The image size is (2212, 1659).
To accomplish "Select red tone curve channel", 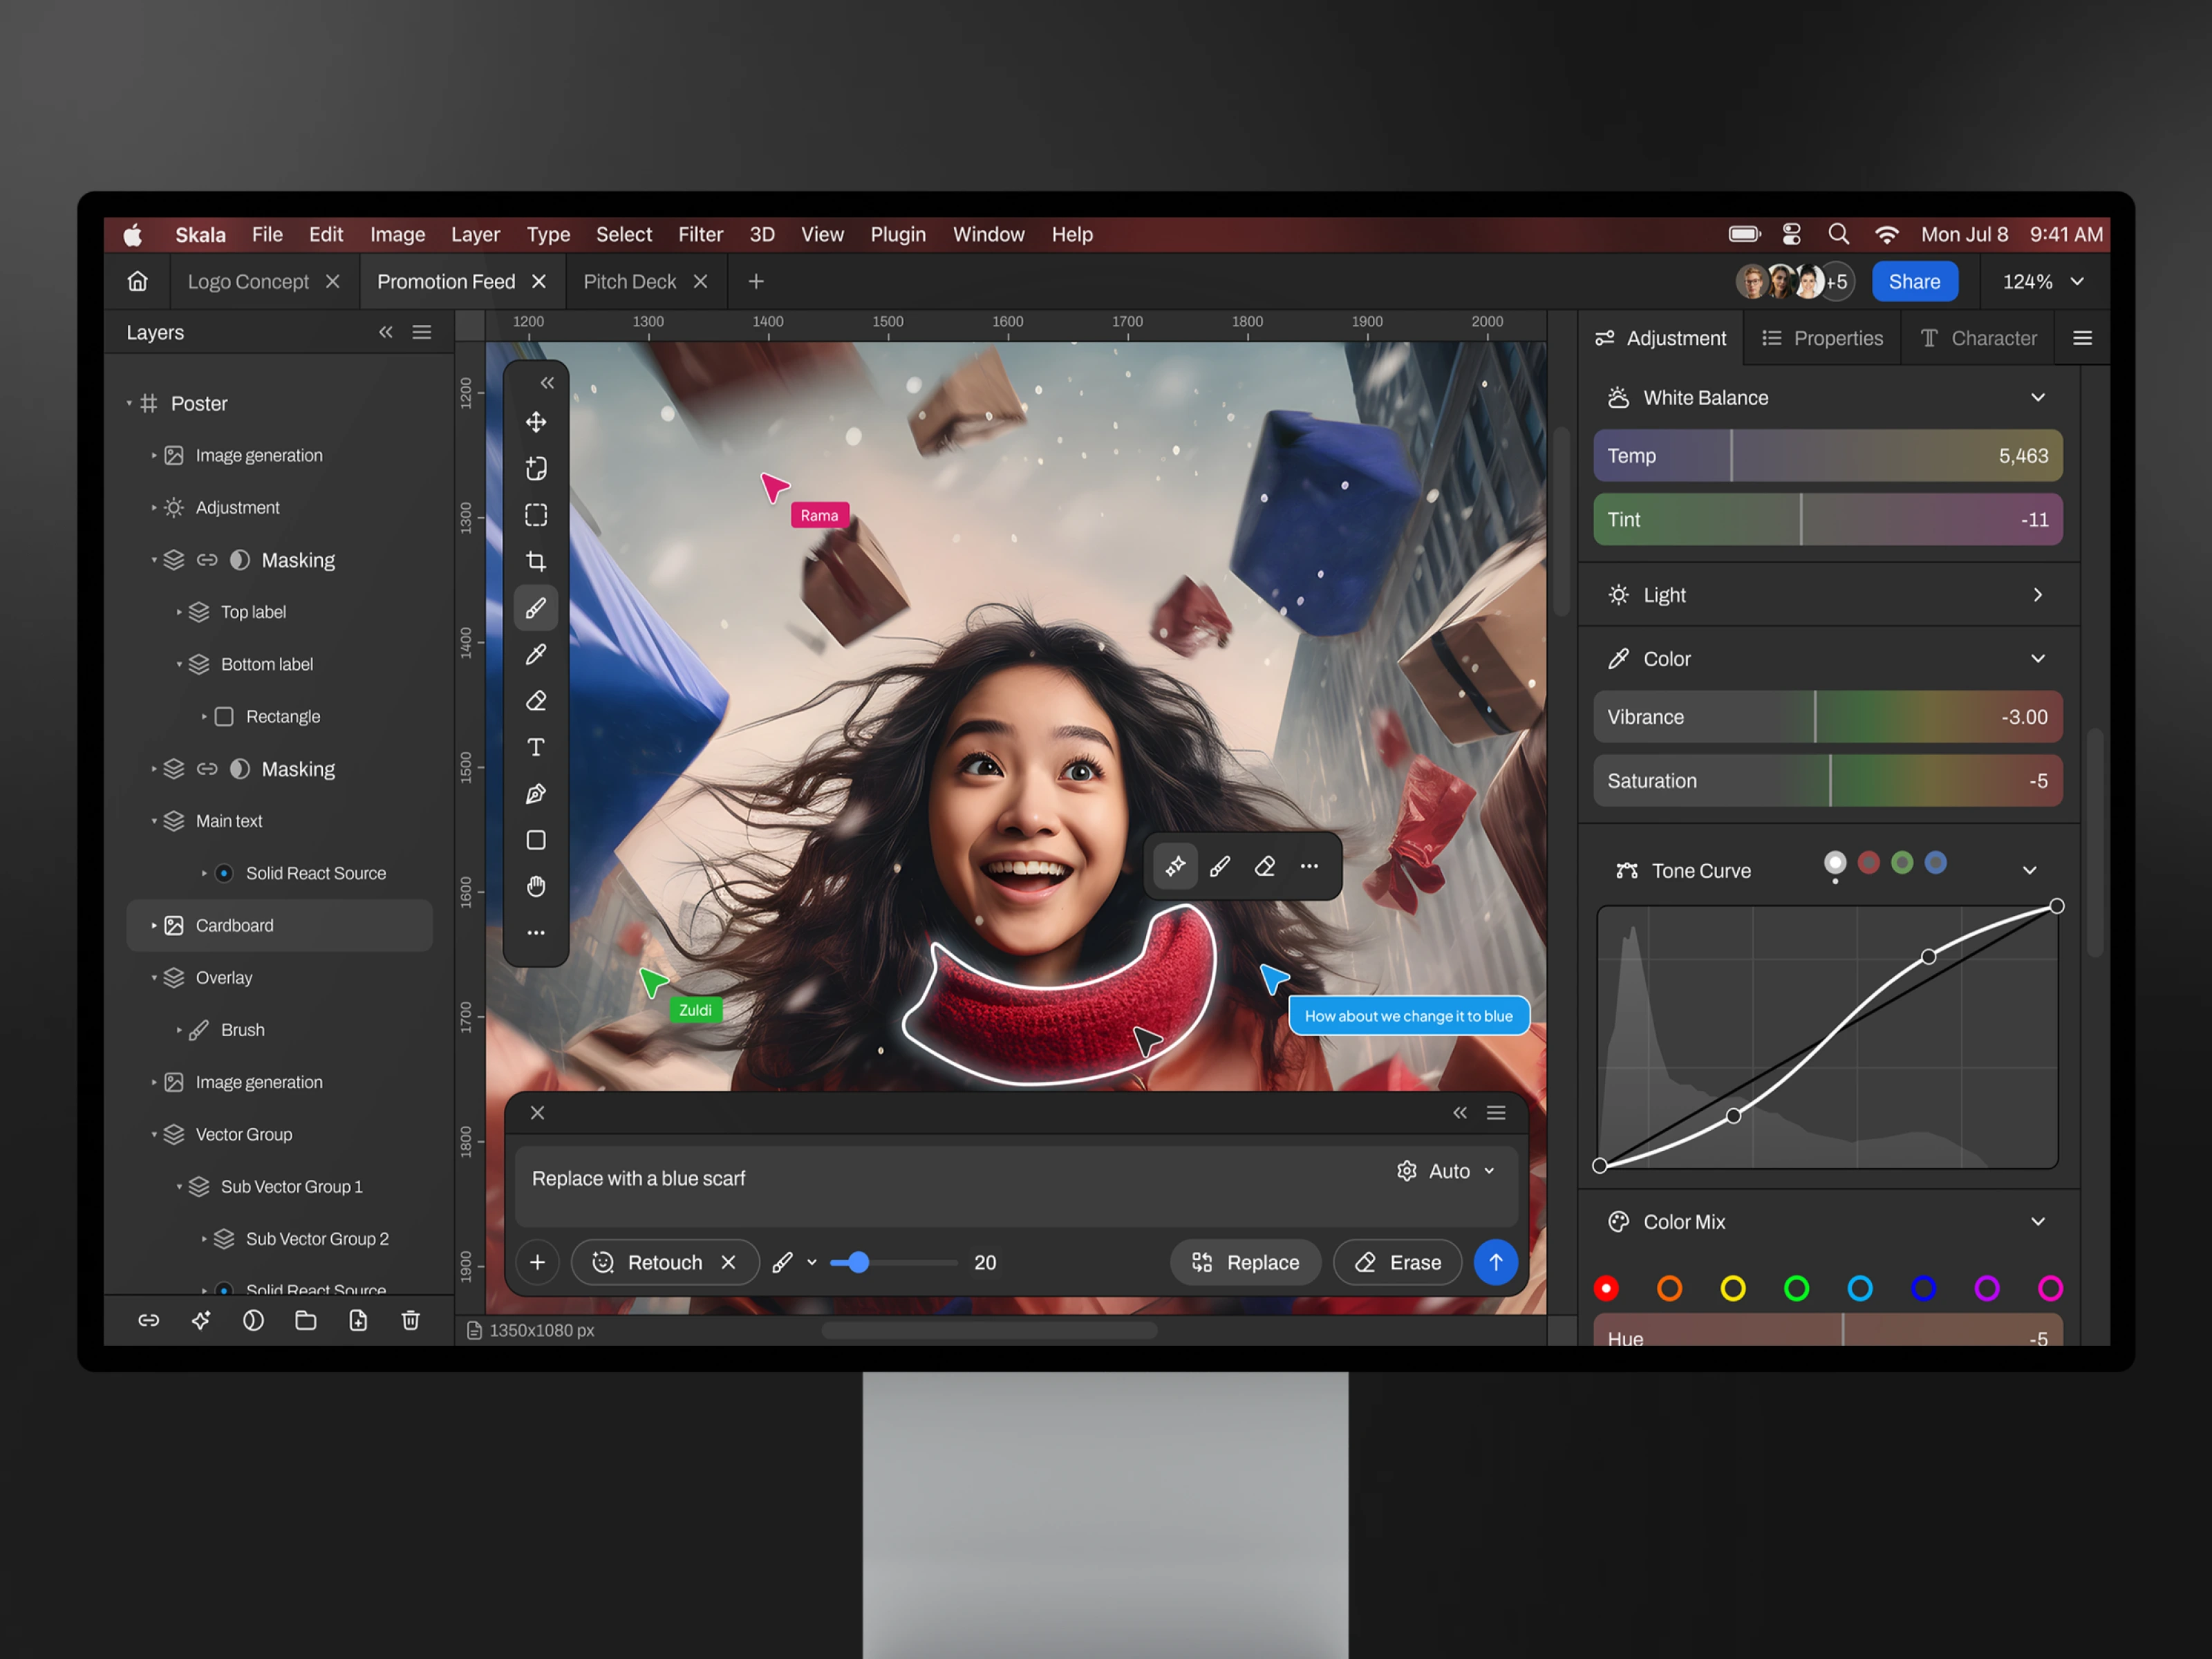I will coord(1869,863).
